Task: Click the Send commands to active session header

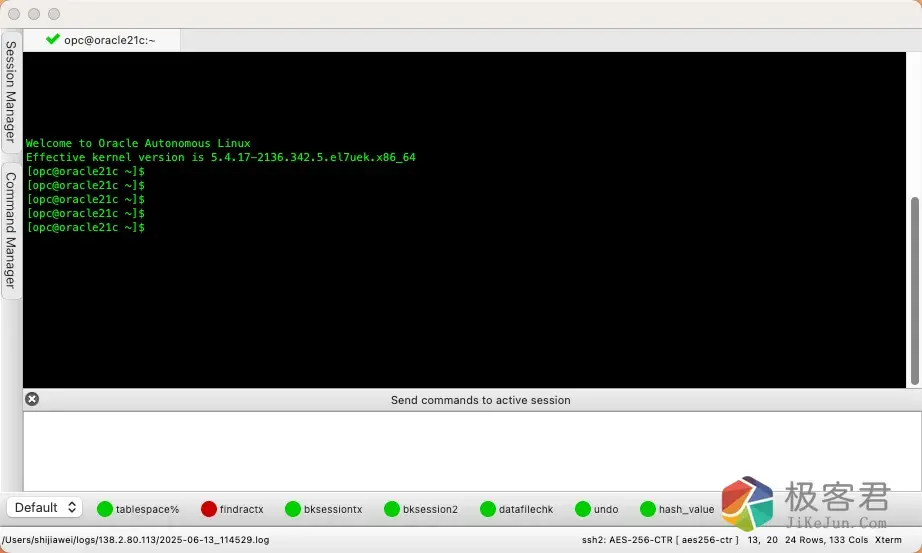Action: [480, 400]
